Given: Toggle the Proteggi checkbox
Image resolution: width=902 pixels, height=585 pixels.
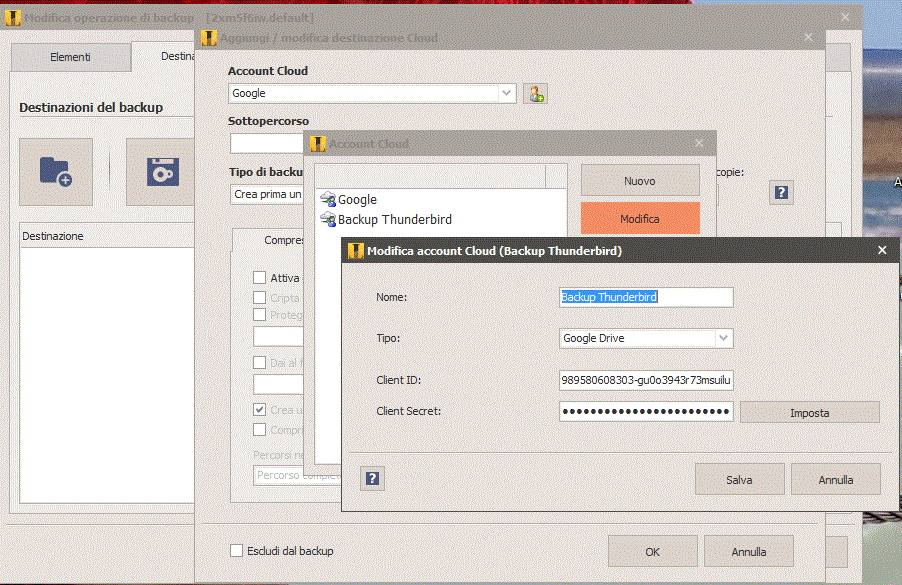Looking at the screenshot, I should tap(259, 315).
